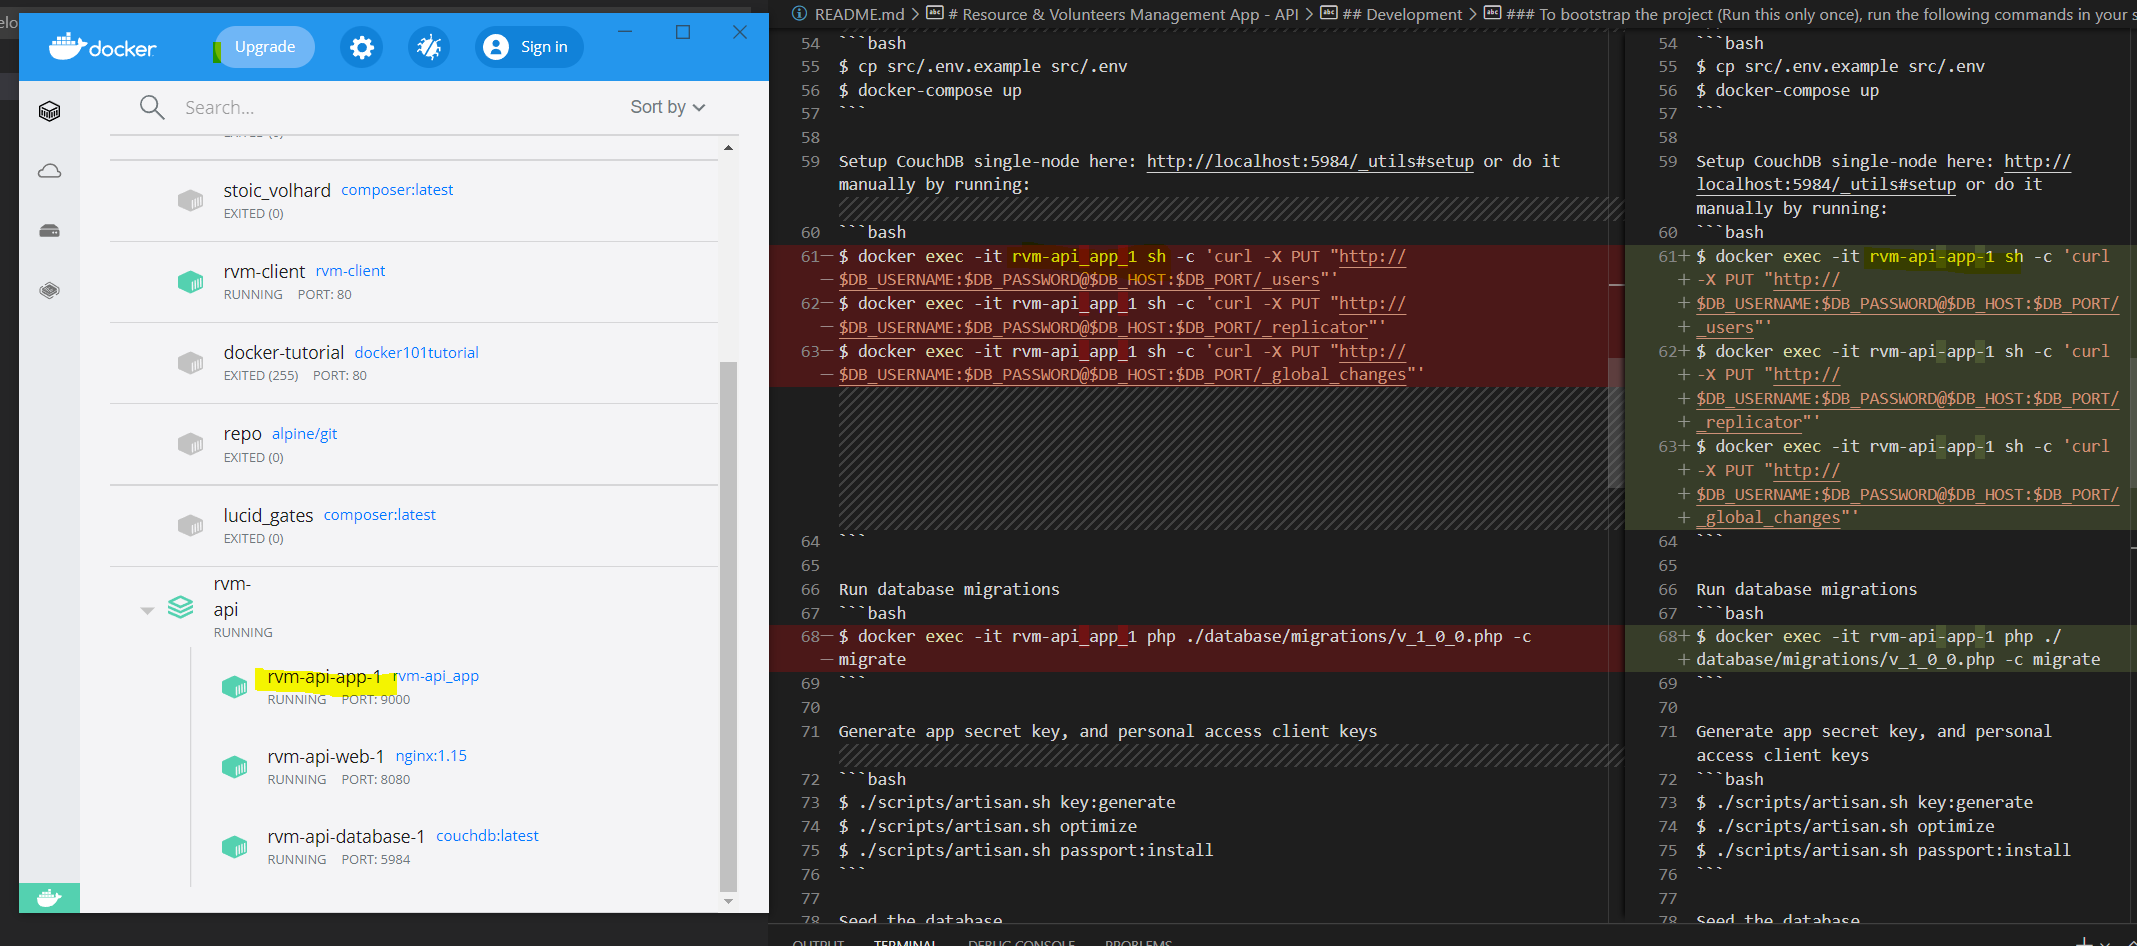Viewport: 2137px width, 946px height.
Task: Select rvm-api-app-1 container icon
Action: 234,687
